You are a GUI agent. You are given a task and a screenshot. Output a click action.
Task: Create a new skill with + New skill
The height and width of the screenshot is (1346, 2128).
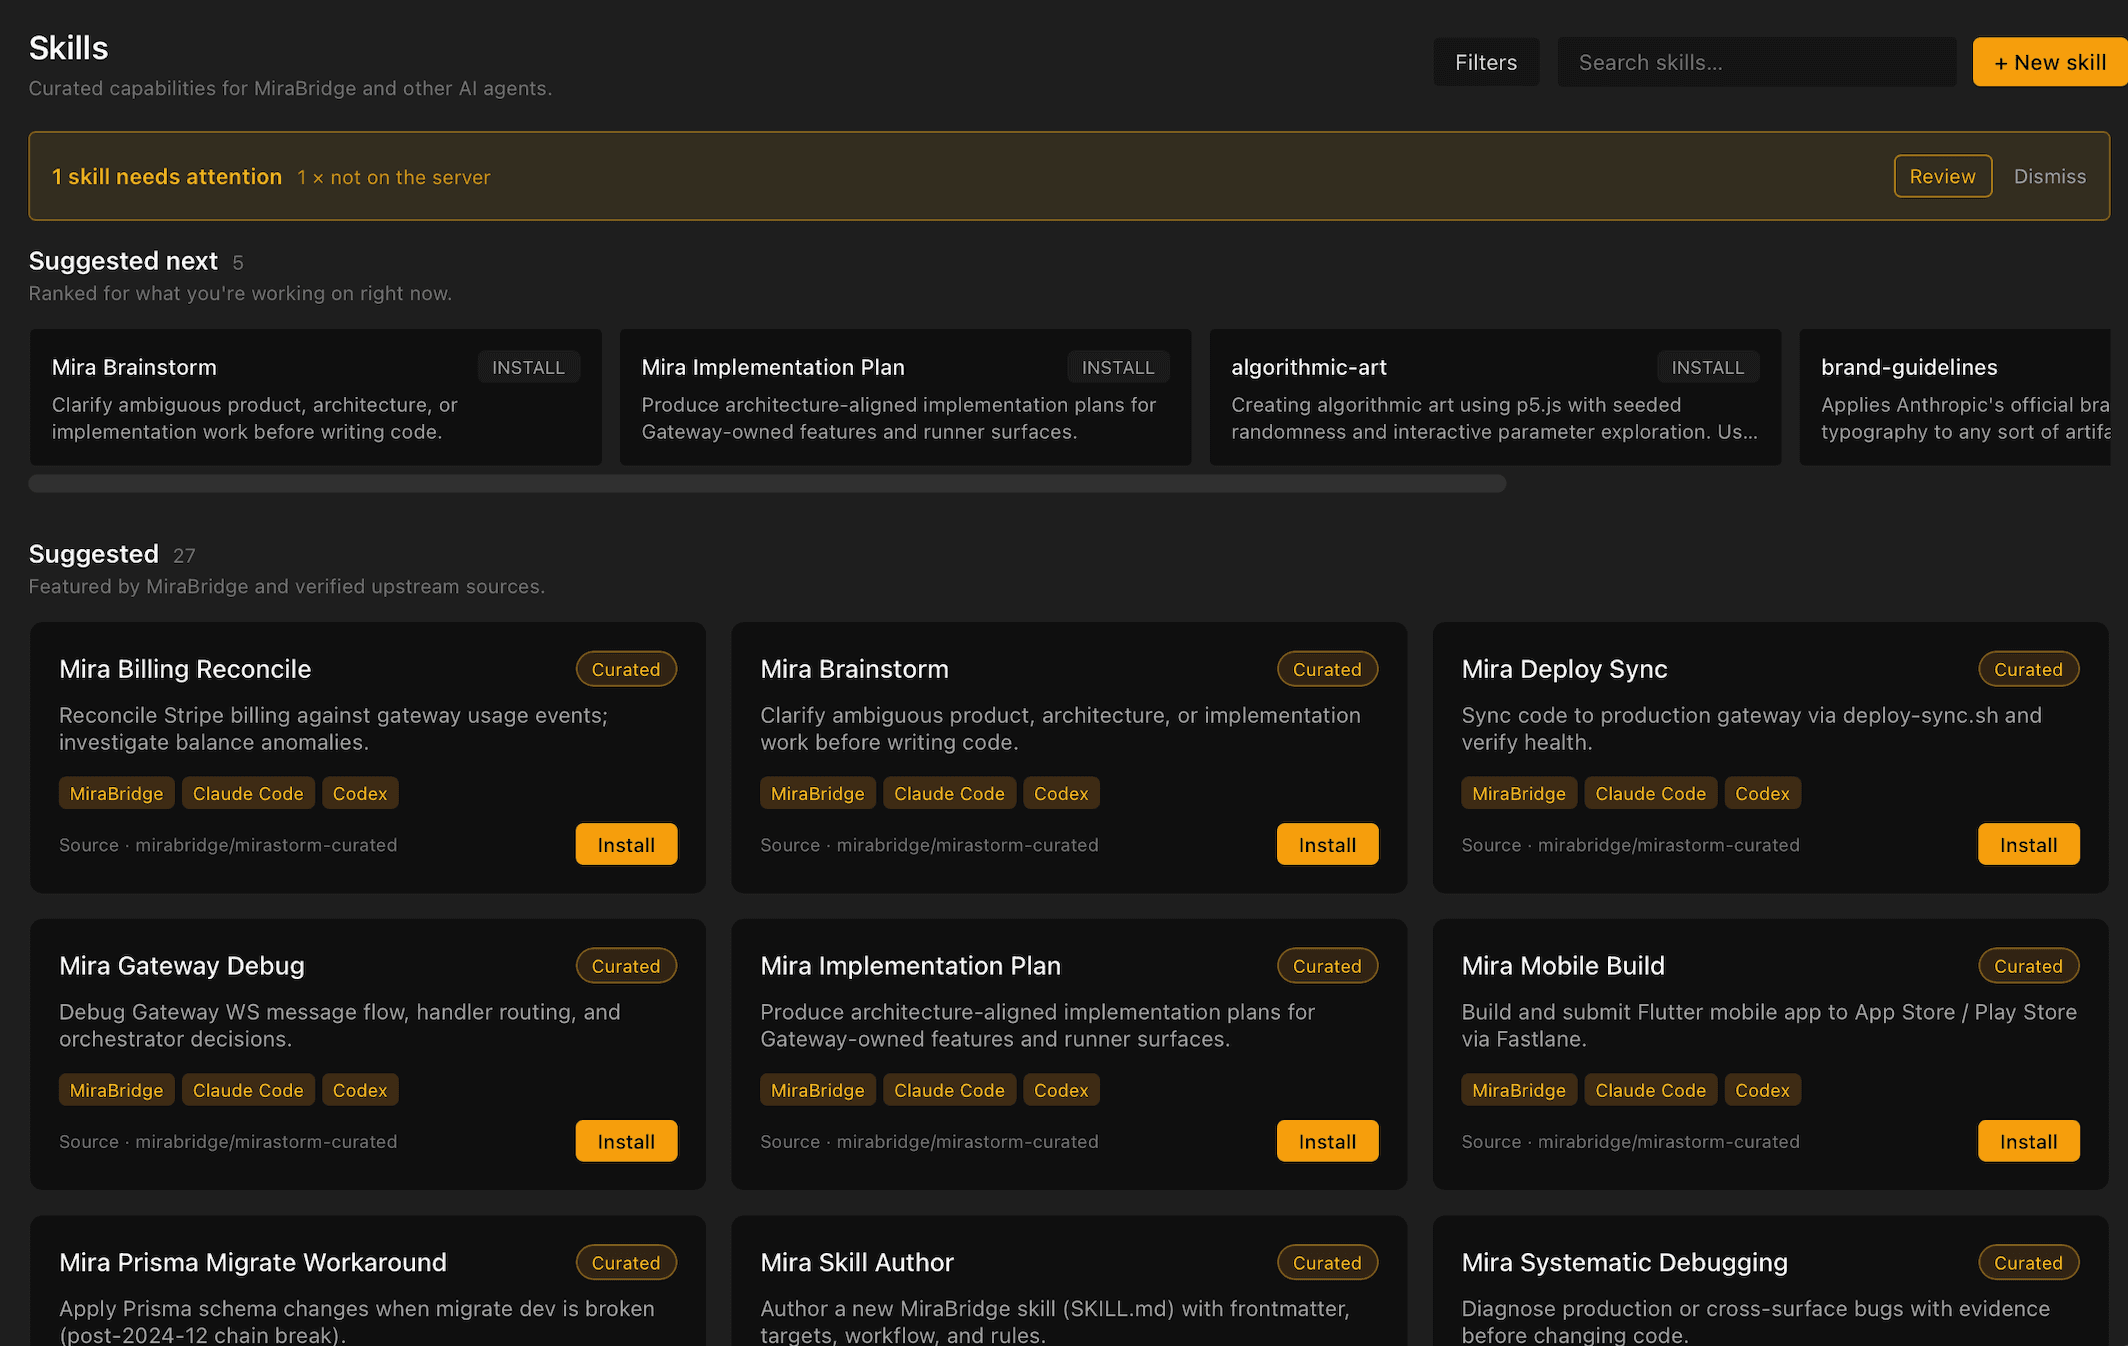[x=2050, y=62]
